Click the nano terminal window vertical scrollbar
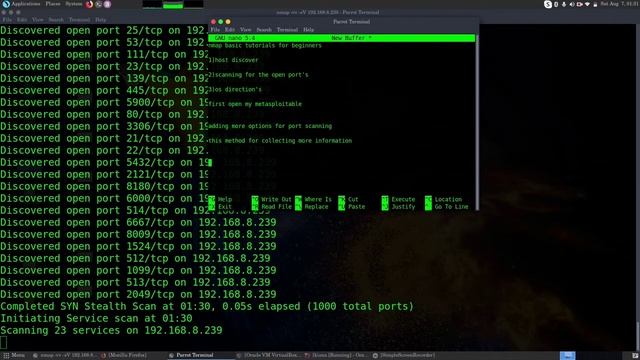Image resolution: width=640 pixels, height=360 pixels. pos(477,122)
